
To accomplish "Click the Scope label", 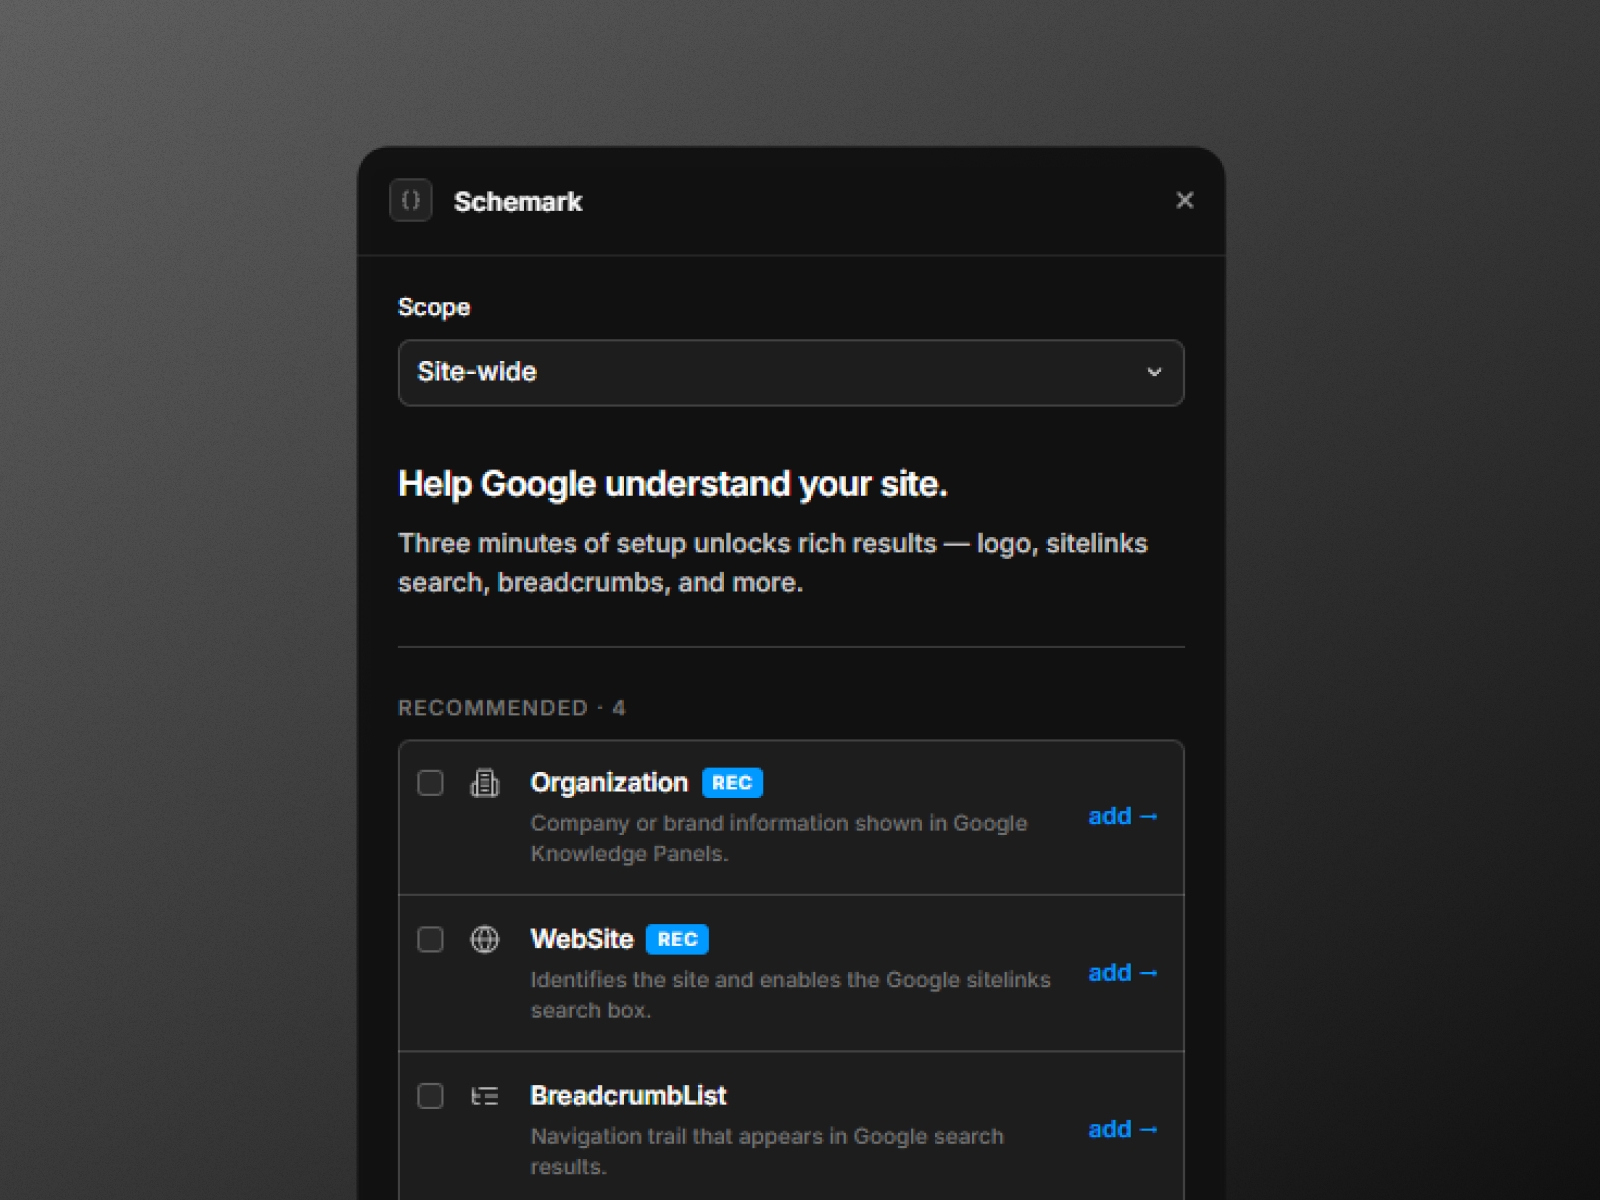I will (x=434, y=307).
